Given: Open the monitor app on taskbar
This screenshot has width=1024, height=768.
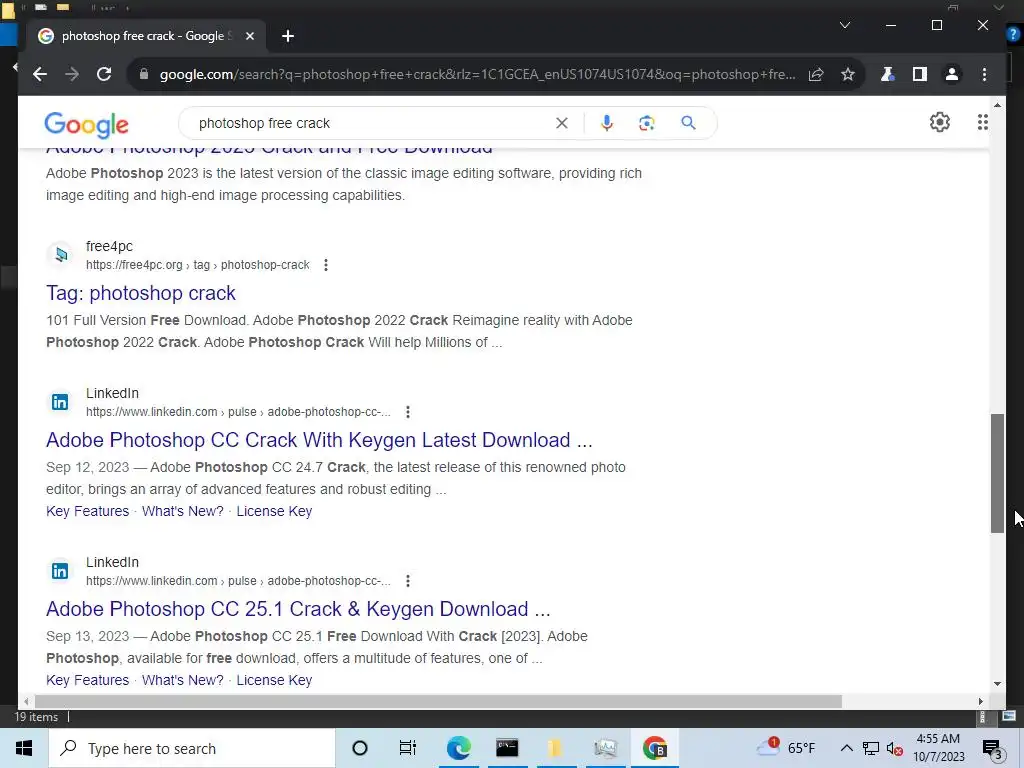Looking at the screenshot, I should pyautogui.click(x=605, y=748).
